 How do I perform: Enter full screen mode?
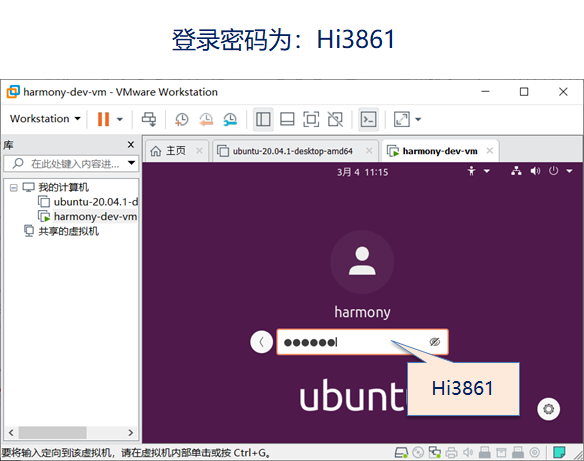click(x=311, y=119)
